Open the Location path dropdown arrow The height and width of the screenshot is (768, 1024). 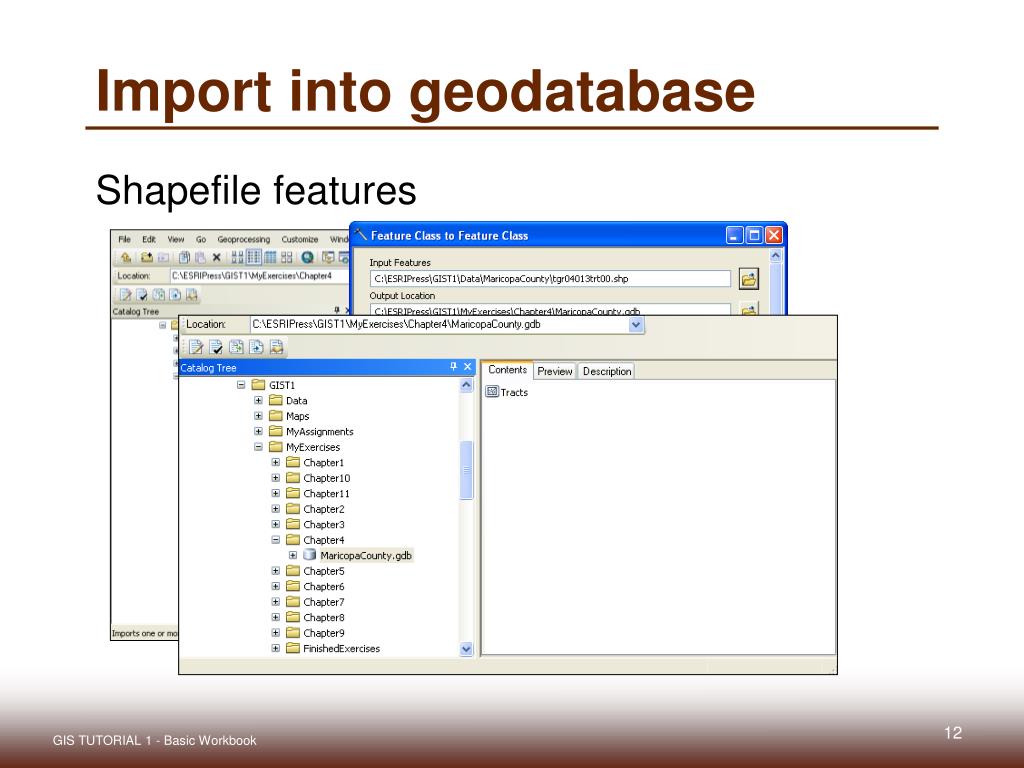tap(636, 325)
